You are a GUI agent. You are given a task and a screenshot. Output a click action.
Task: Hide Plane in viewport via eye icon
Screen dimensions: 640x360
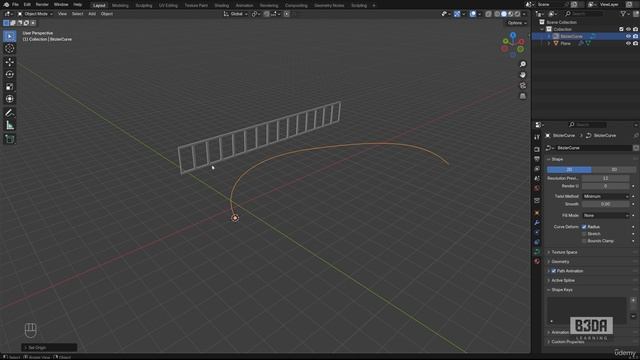tap(628, 43)
